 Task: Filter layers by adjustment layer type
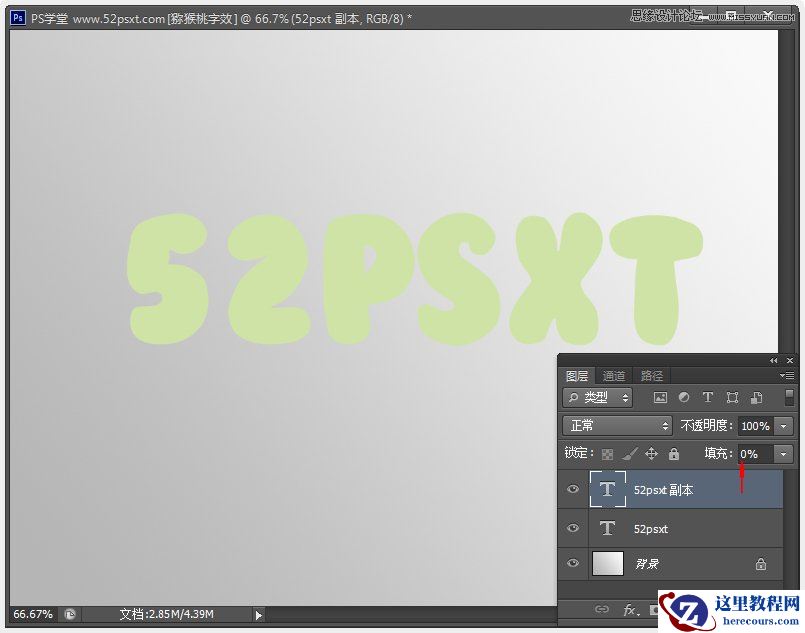[684, 397]
